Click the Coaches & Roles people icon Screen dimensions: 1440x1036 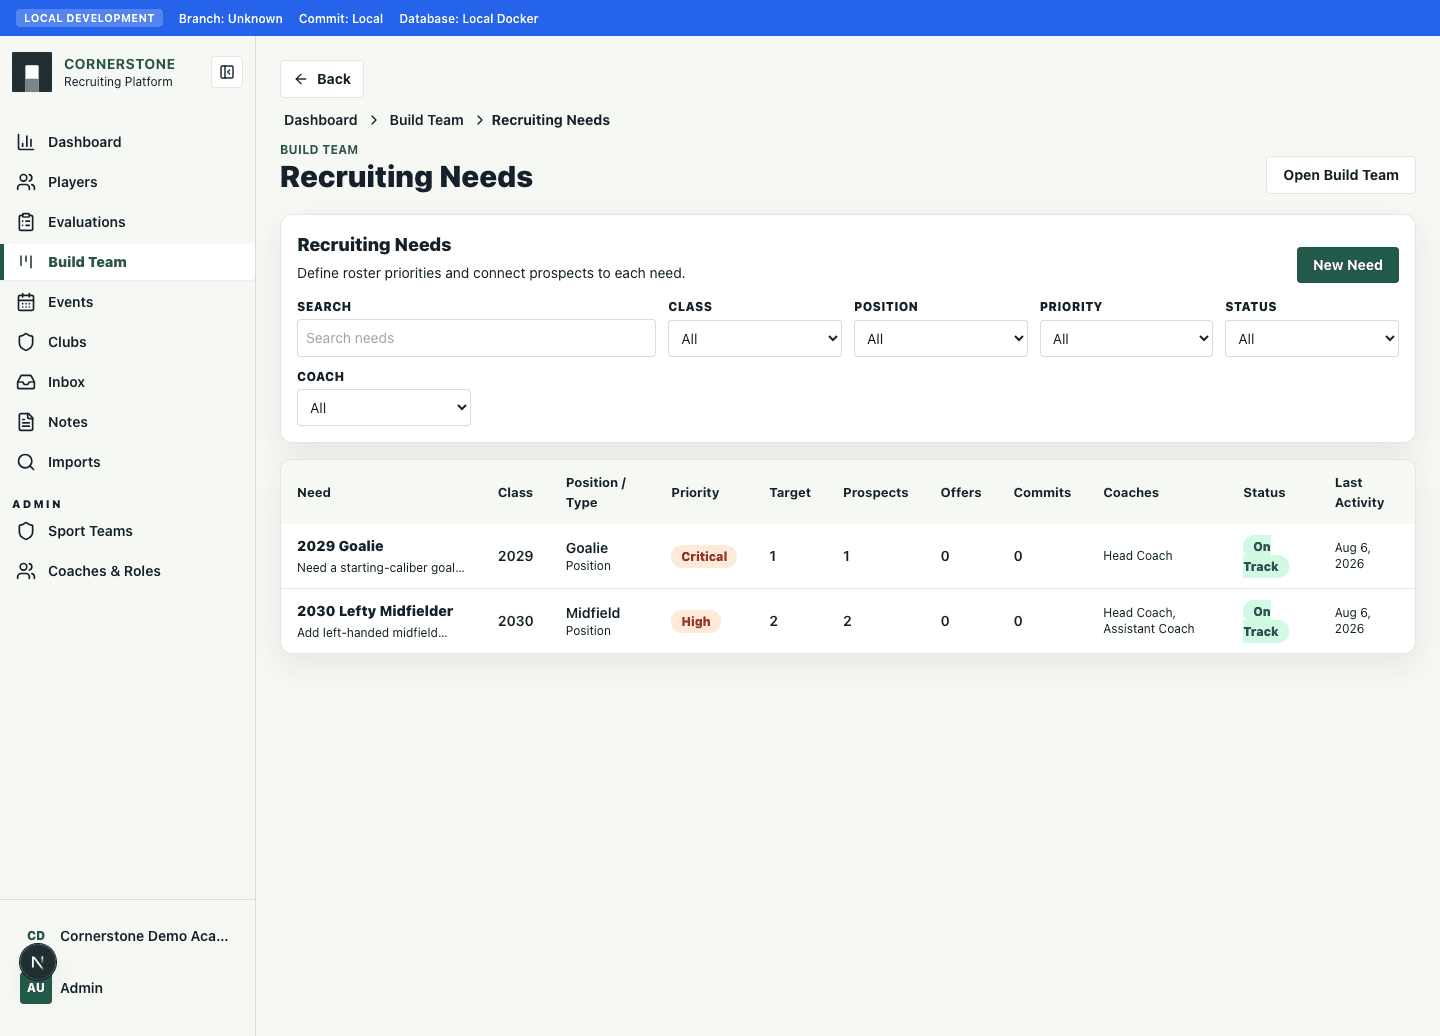(x=26, y=571)
